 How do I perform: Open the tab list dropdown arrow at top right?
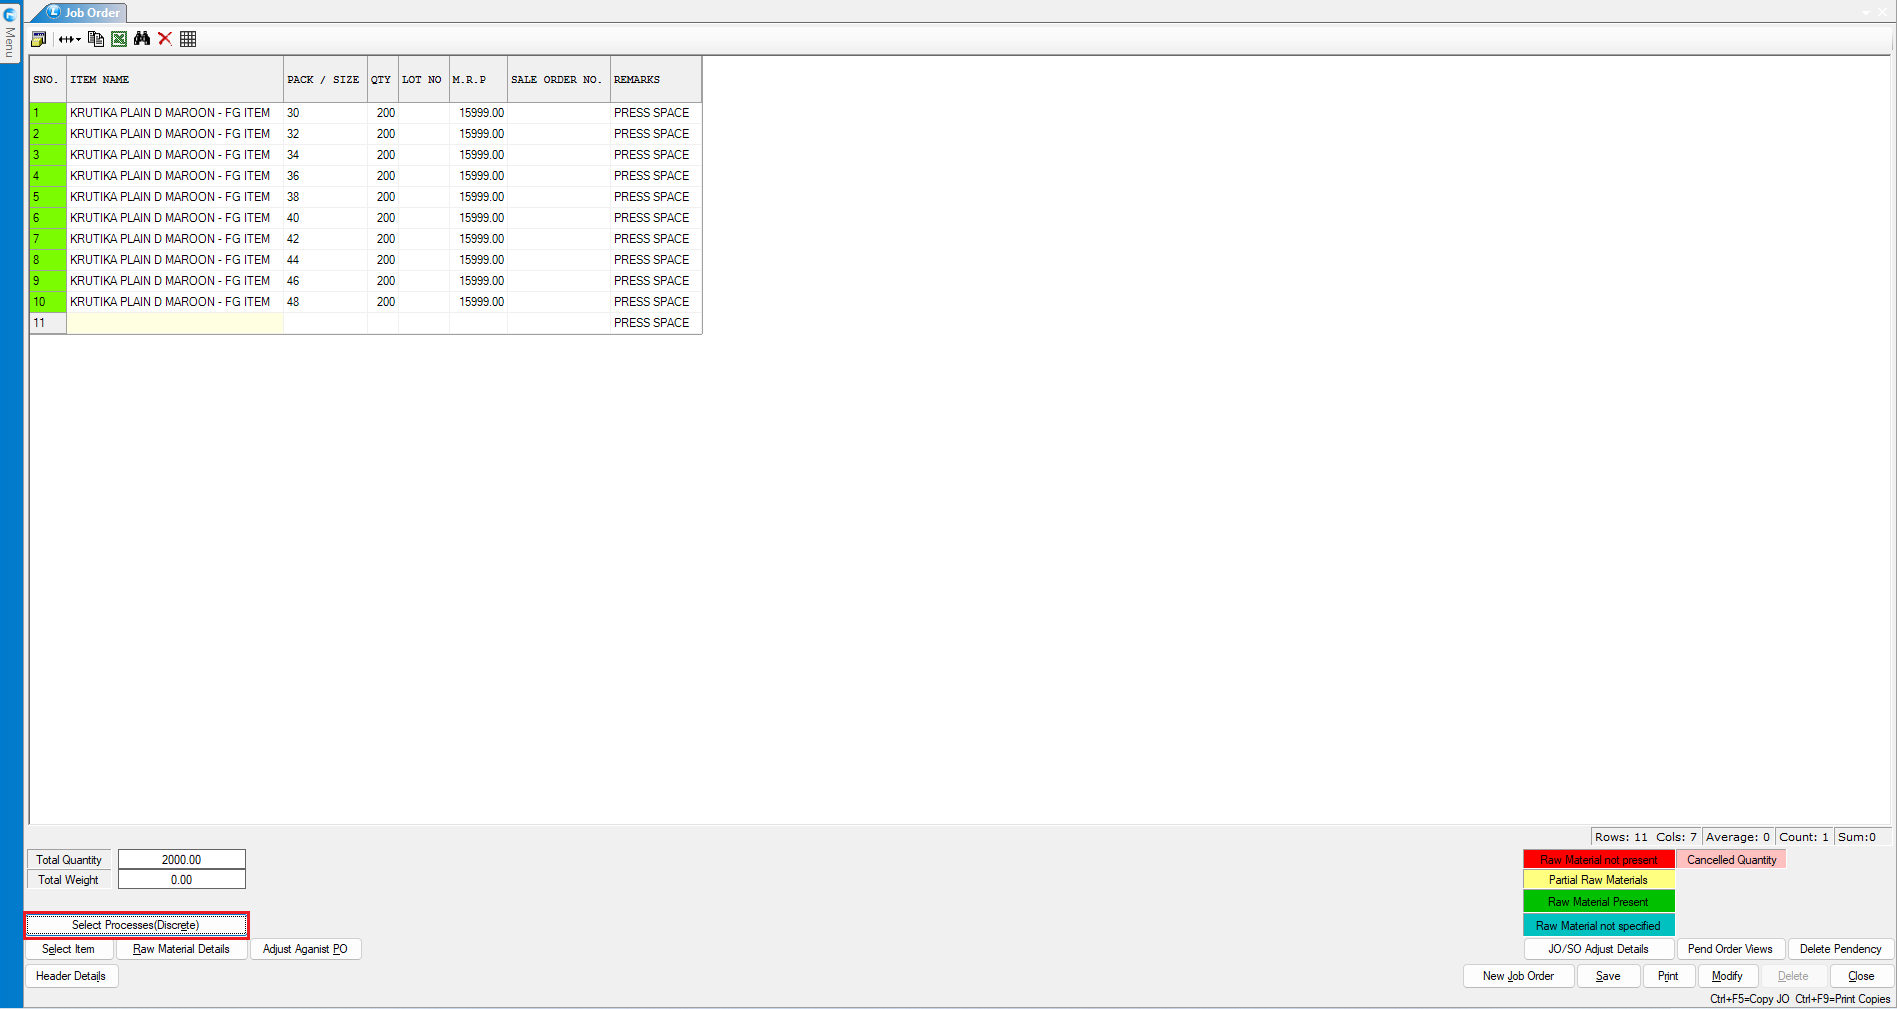1866,13
